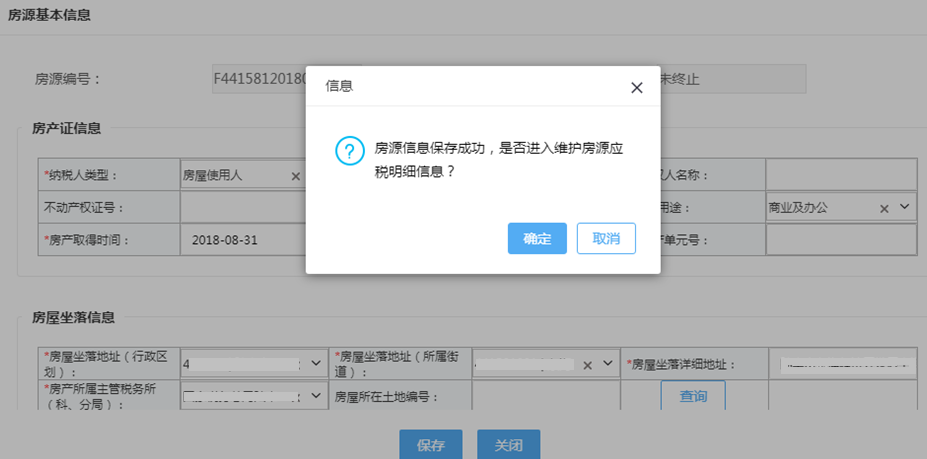Select the blue question mark icon in the dialog

coord(349,151)
